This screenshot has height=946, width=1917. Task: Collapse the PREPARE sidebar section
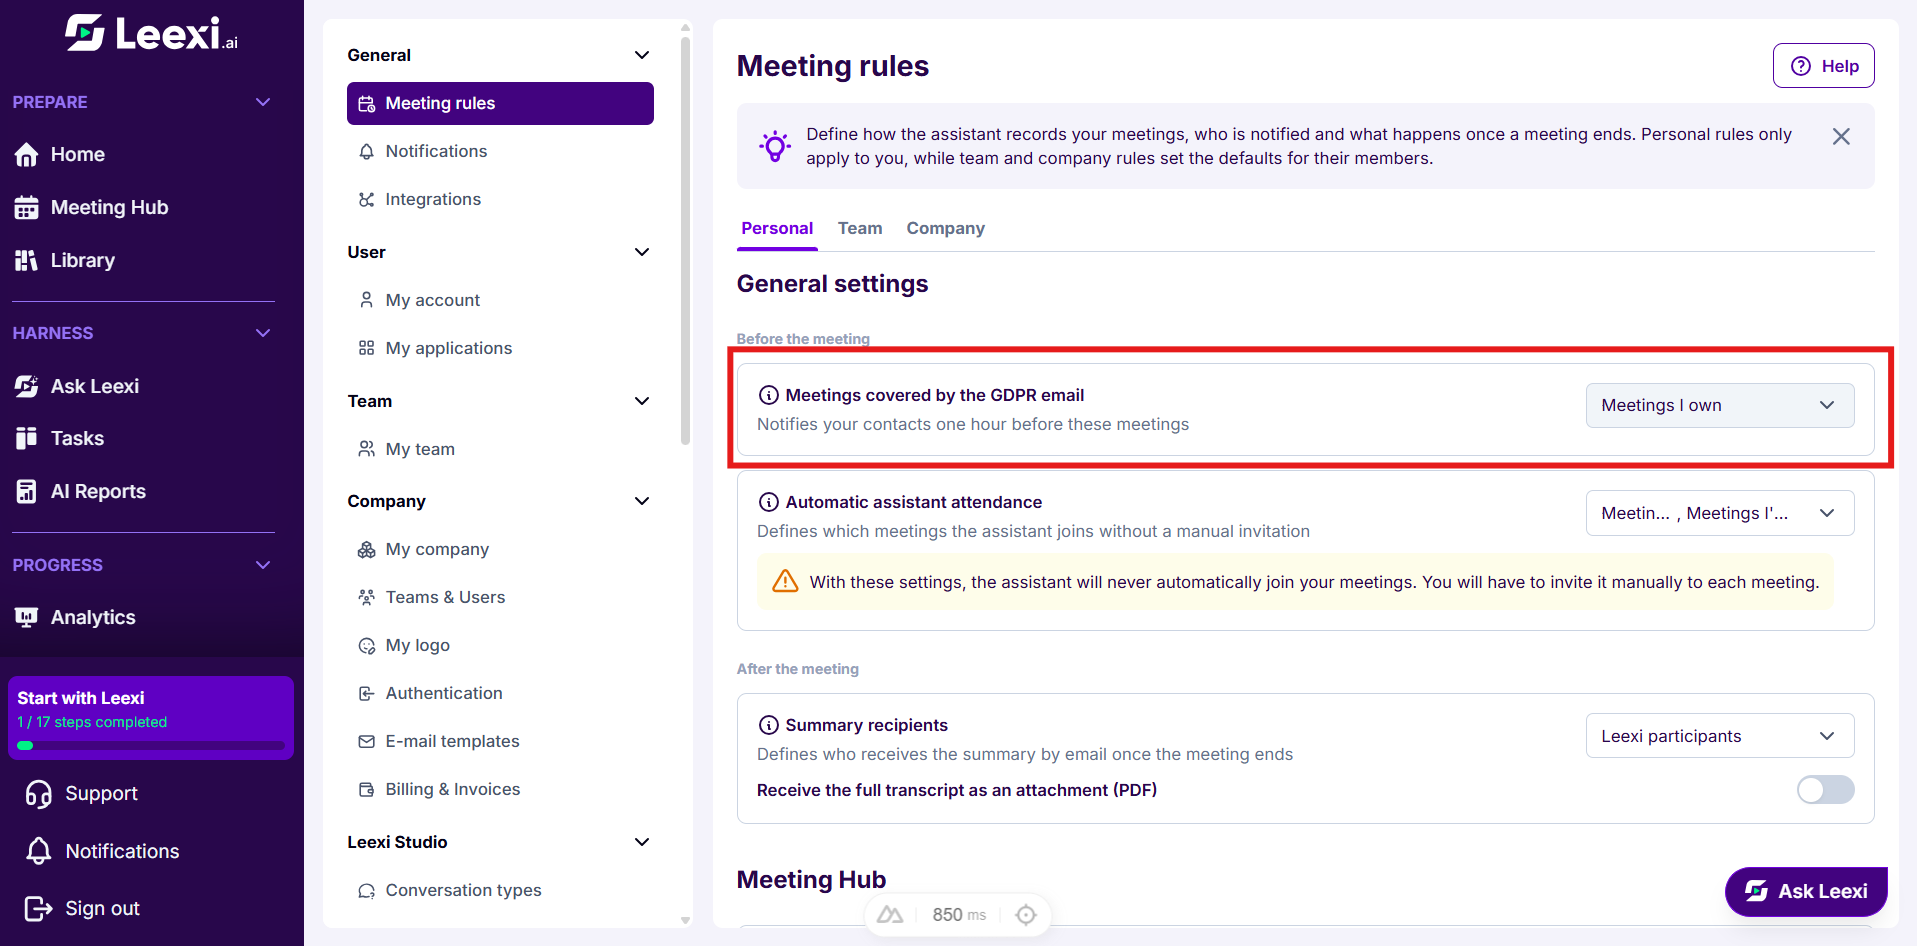[263, 102]
